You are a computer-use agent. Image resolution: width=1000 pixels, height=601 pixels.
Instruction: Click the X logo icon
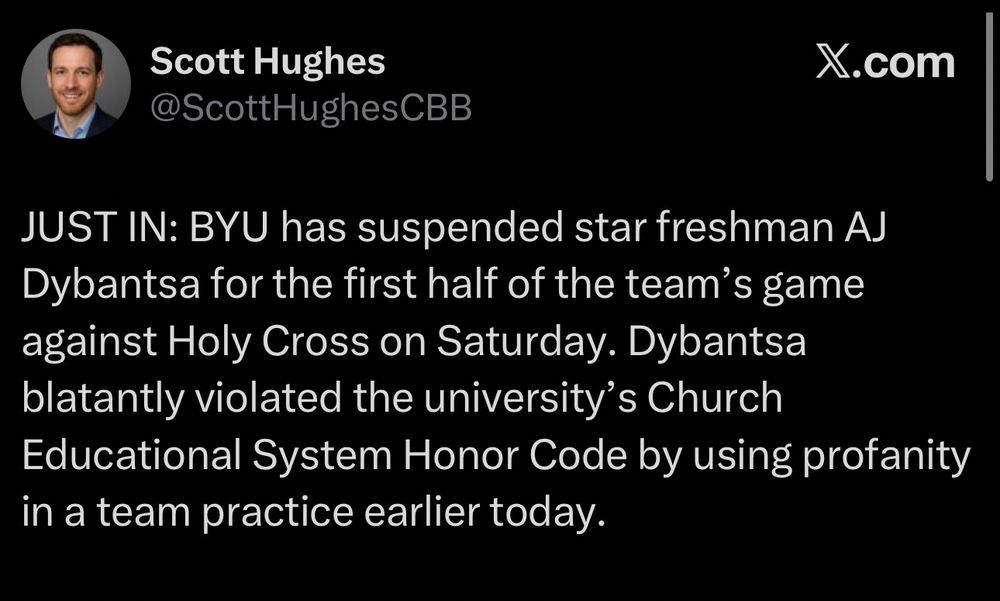tap(836, 63)
